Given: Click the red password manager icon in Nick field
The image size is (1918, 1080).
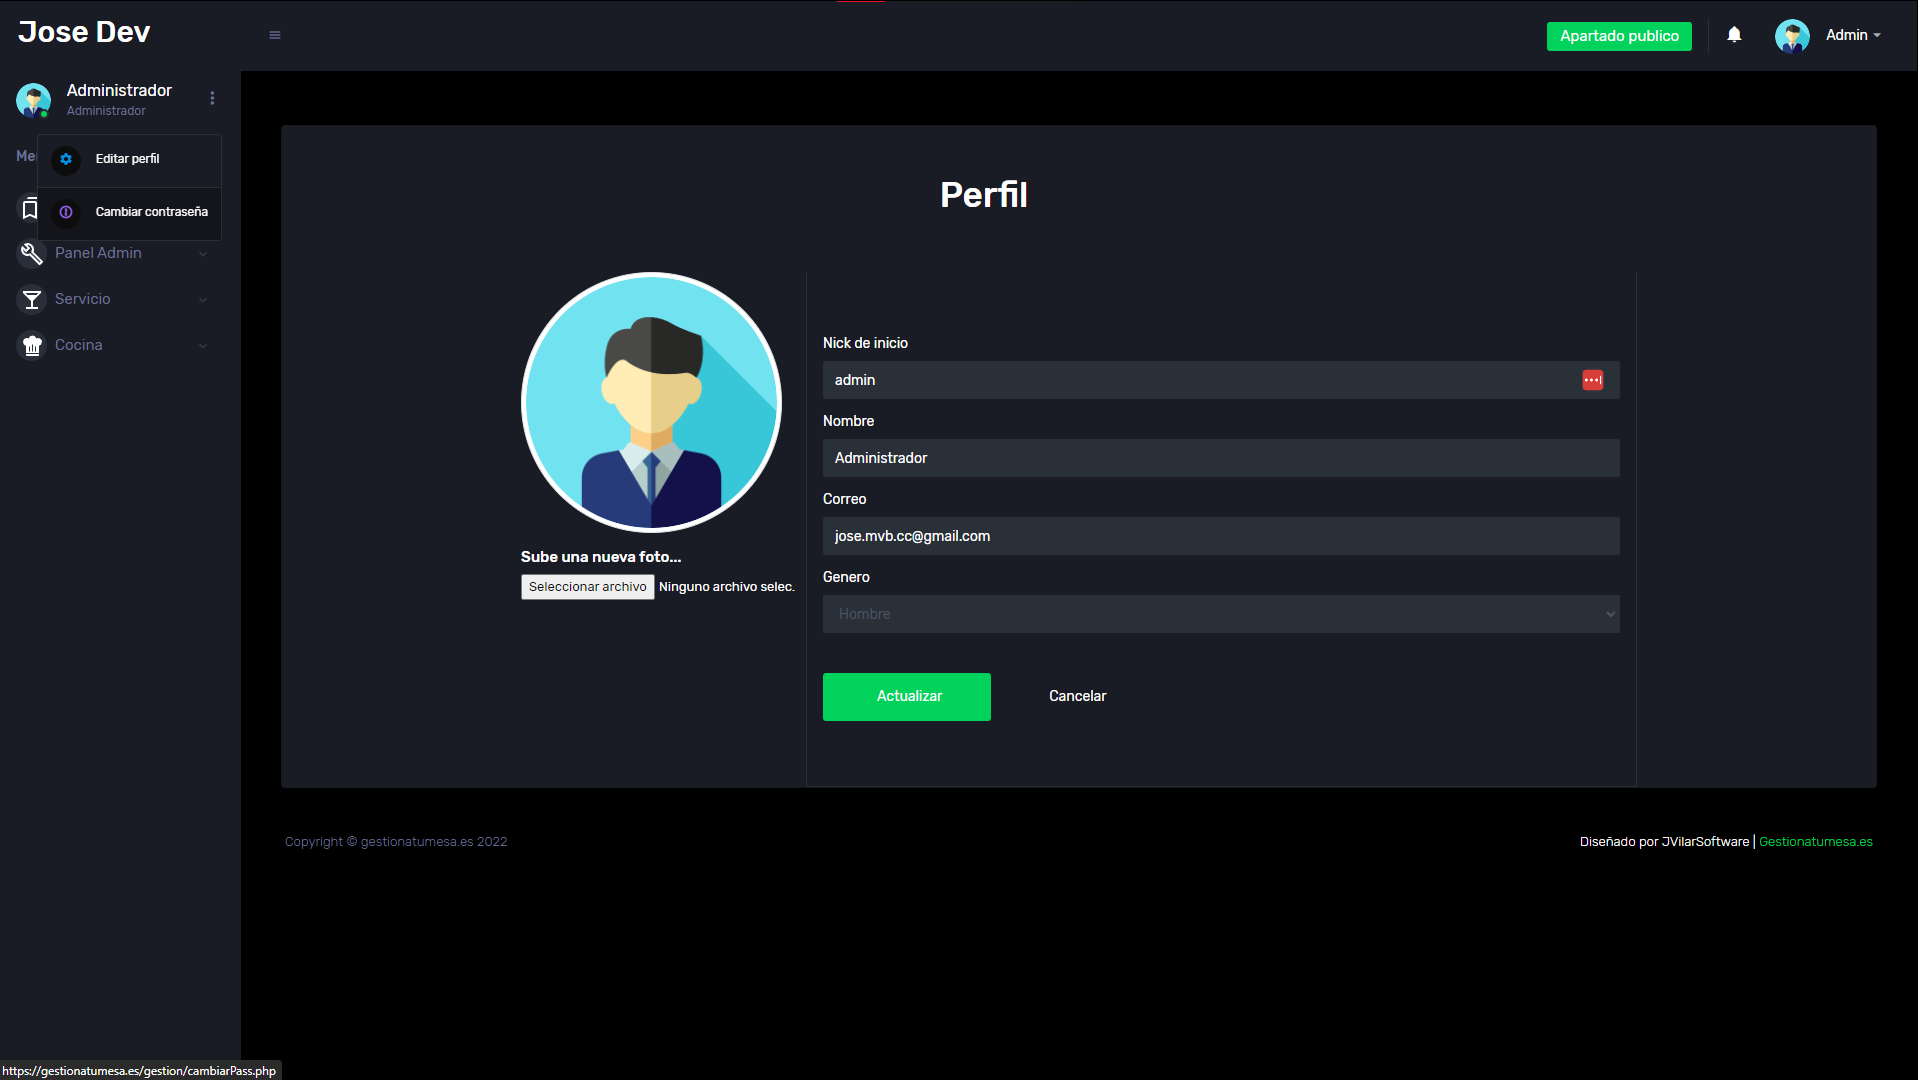Looking at the screenshot, I should tap(1592, 380).
